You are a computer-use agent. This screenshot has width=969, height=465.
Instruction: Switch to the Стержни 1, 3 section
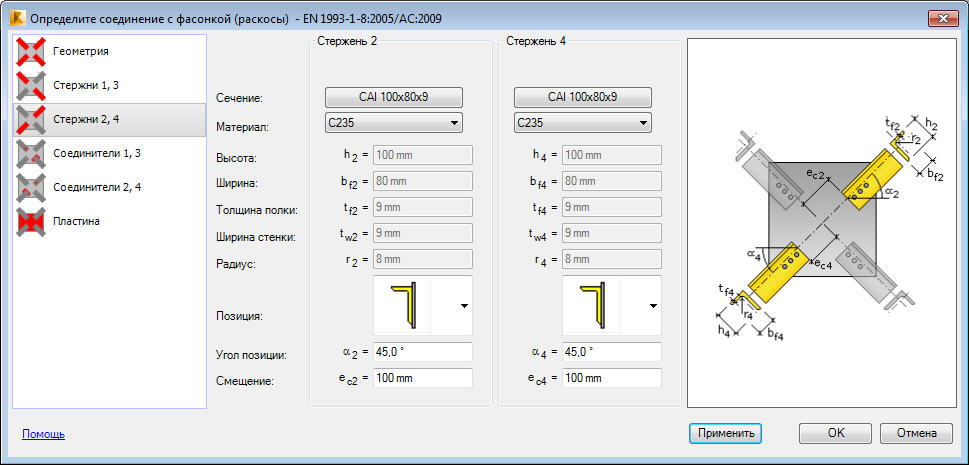click(109, 85)
